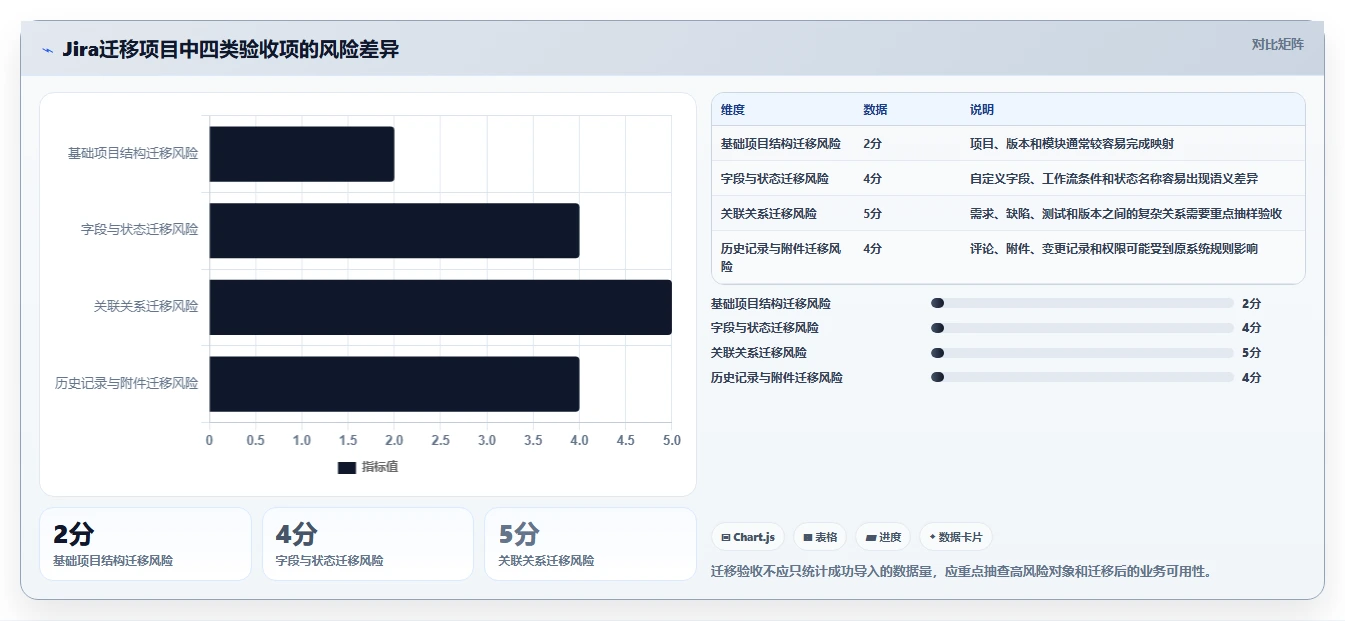Image resolution: width=1345 pixels, height=621 pixels.
Task: Click the card label 字段与状态迁移风险
Action: (x=329, y=561)
